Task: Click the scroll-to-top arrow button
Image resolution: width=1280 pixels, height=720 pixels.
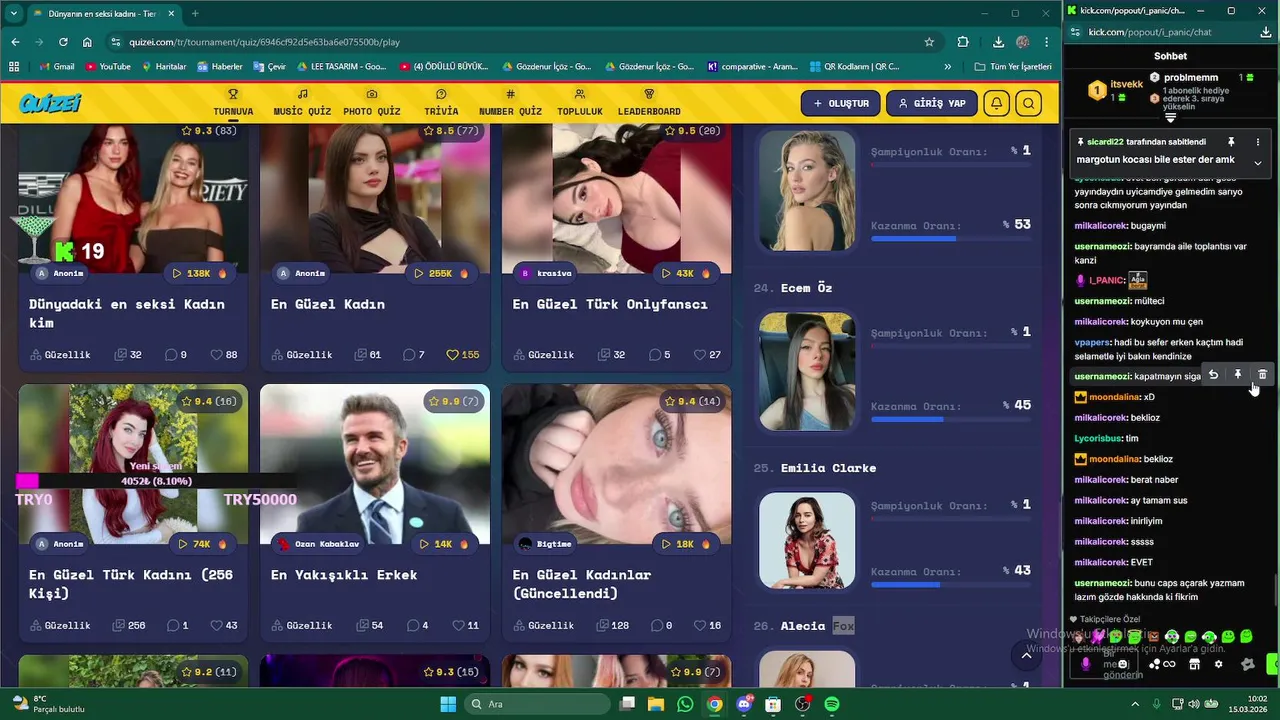Action: 1026,656
